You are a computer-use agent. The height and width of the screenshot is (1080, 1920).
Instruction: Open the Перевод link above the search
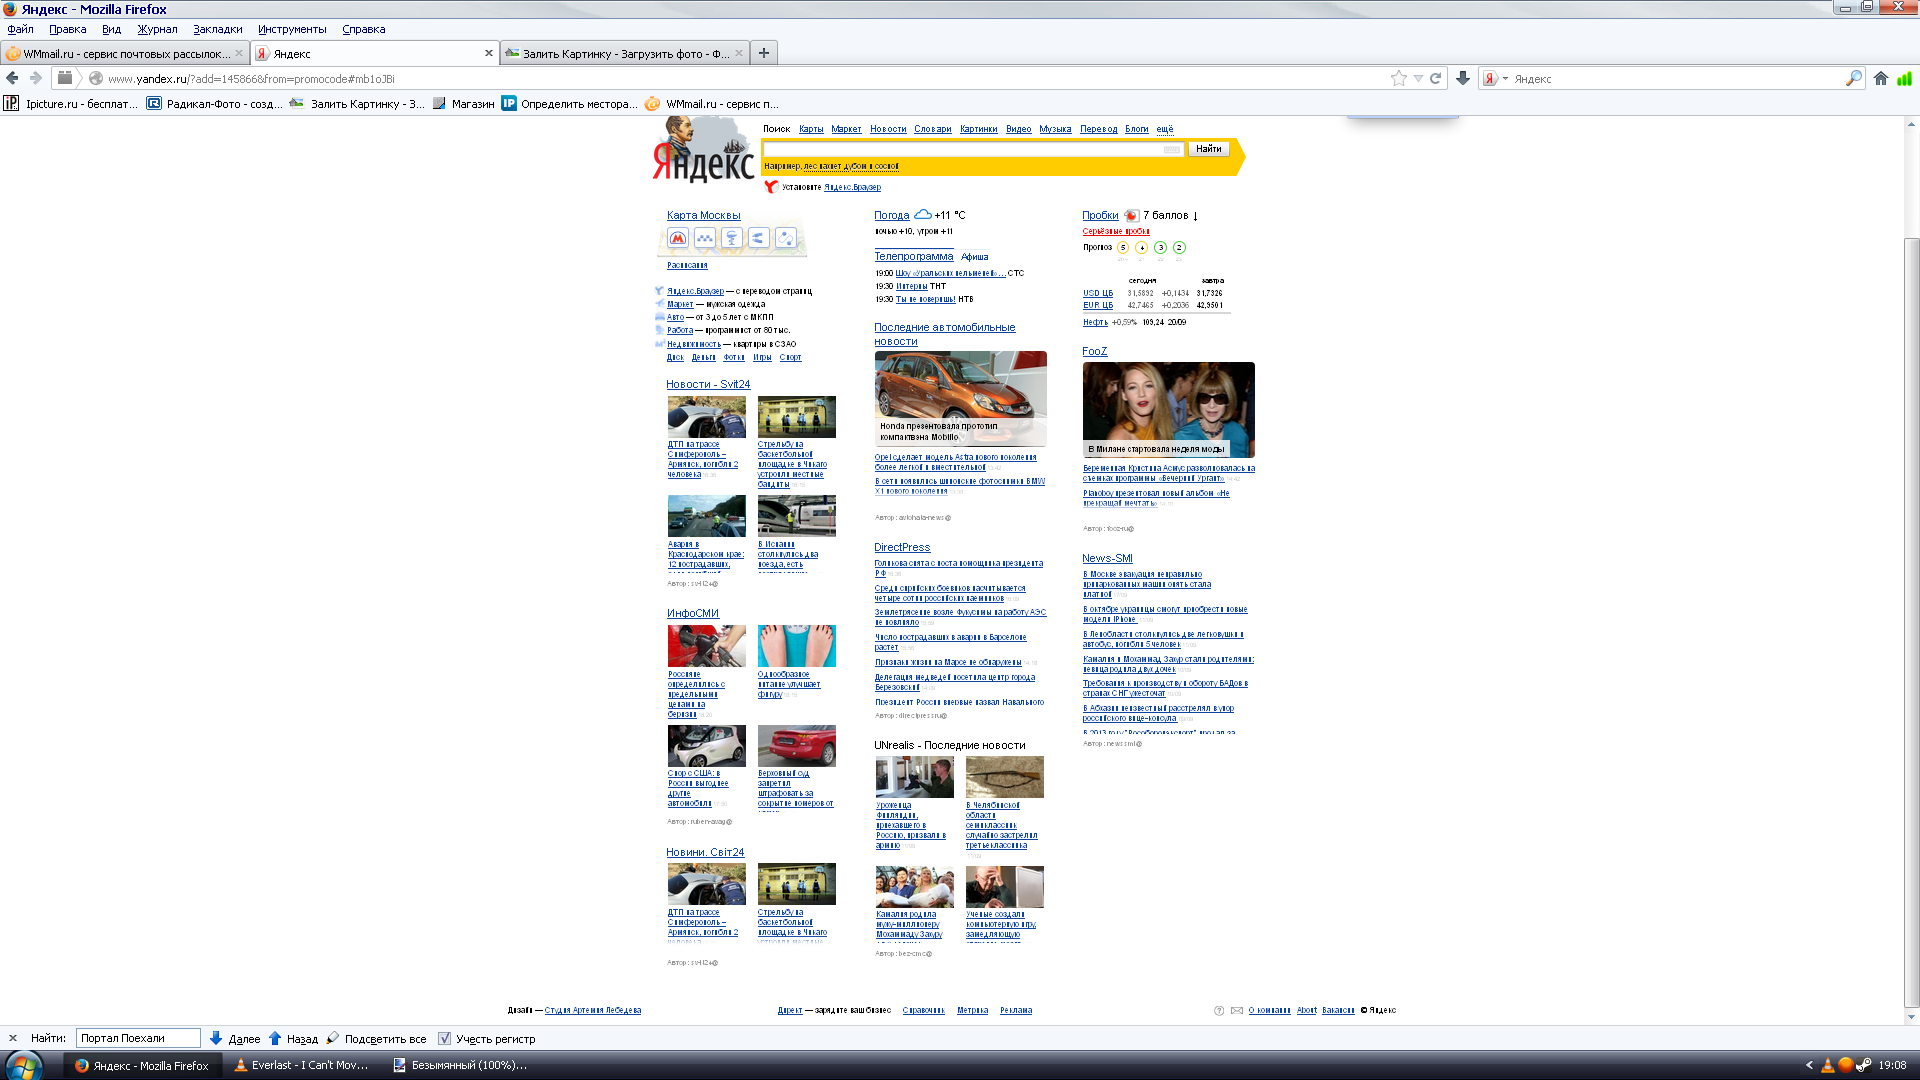point(1098,129)
